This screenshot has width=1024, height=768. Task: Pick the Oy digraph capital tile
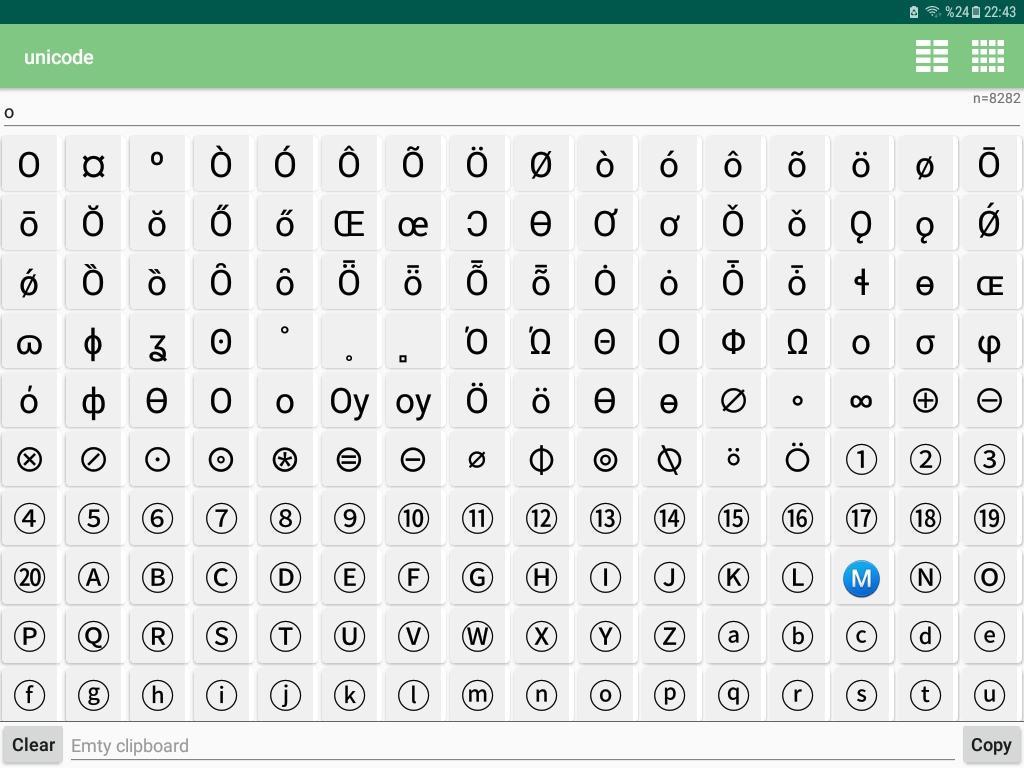coord(349,401)
